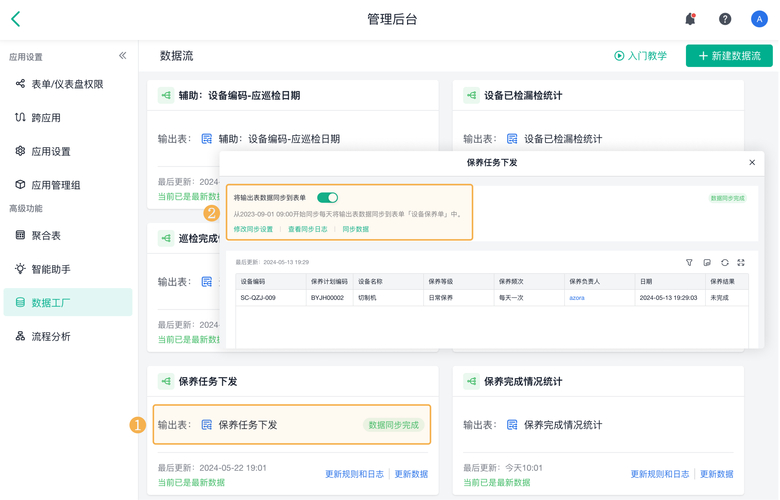Click refresh icon in popup table toolbar
The width and height of the screenshot is (780, 500).
pos(725,263)
